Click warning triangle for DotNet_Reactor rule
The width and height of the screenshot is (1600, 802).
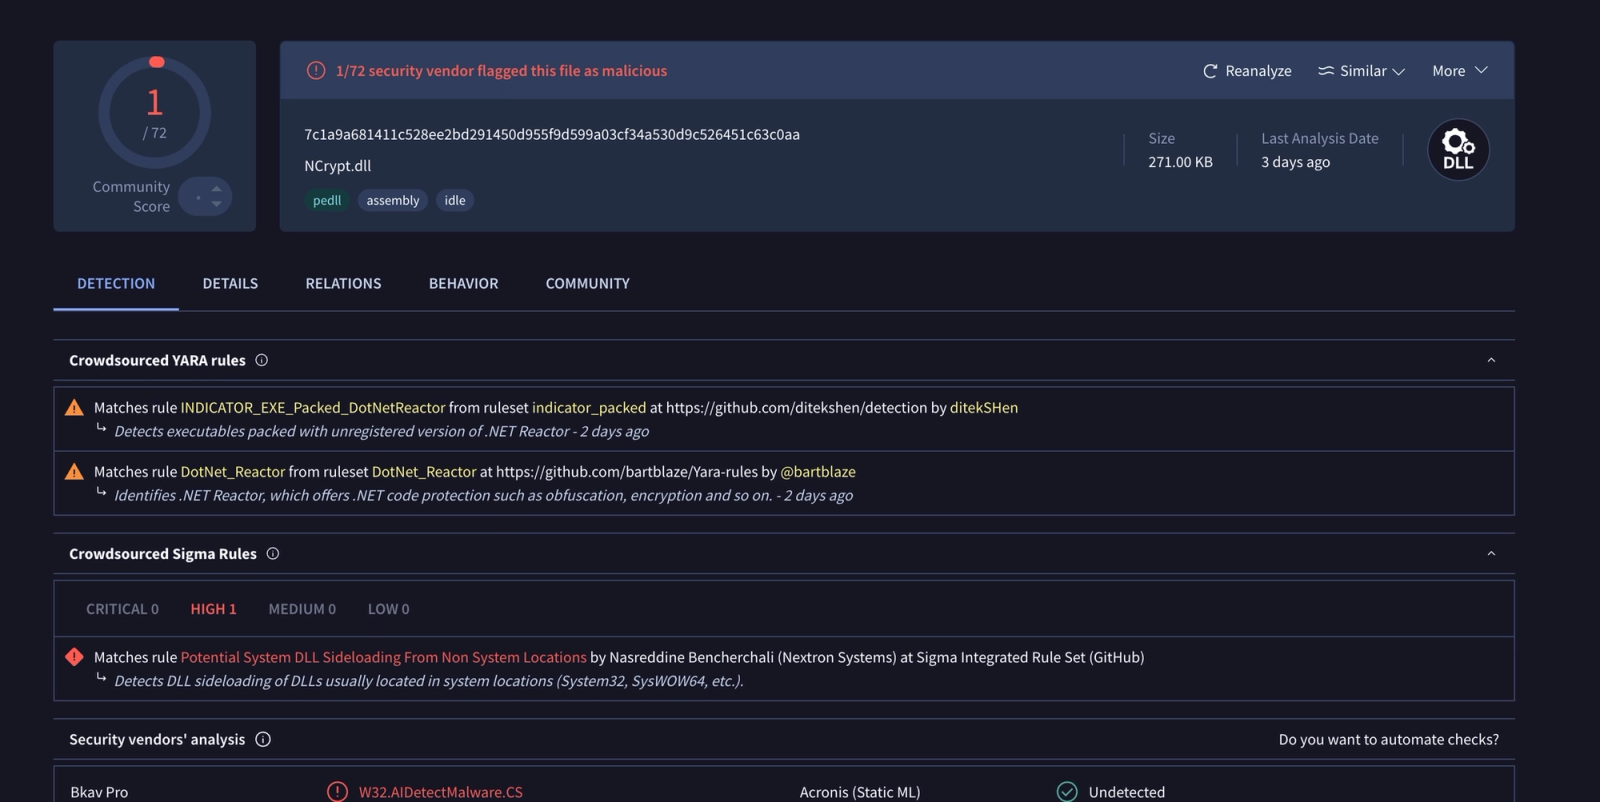[74, 472]
